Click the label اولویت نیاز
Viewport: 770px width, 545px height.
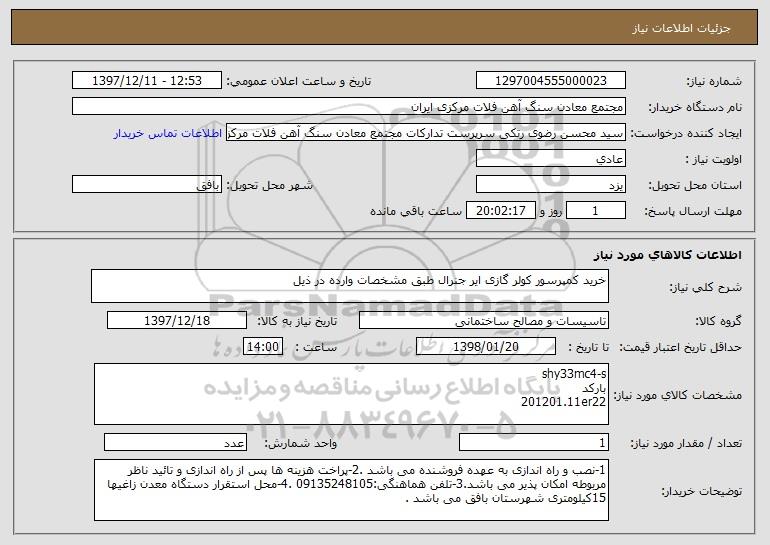tap(714, 160)
